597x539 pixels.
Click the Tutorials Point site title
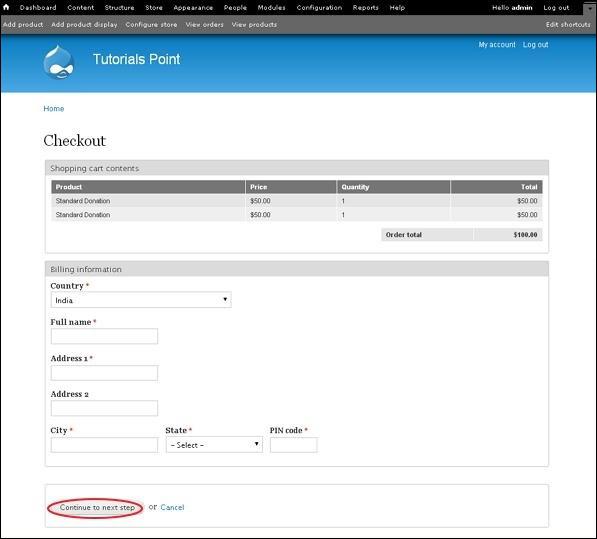[136, 59]
